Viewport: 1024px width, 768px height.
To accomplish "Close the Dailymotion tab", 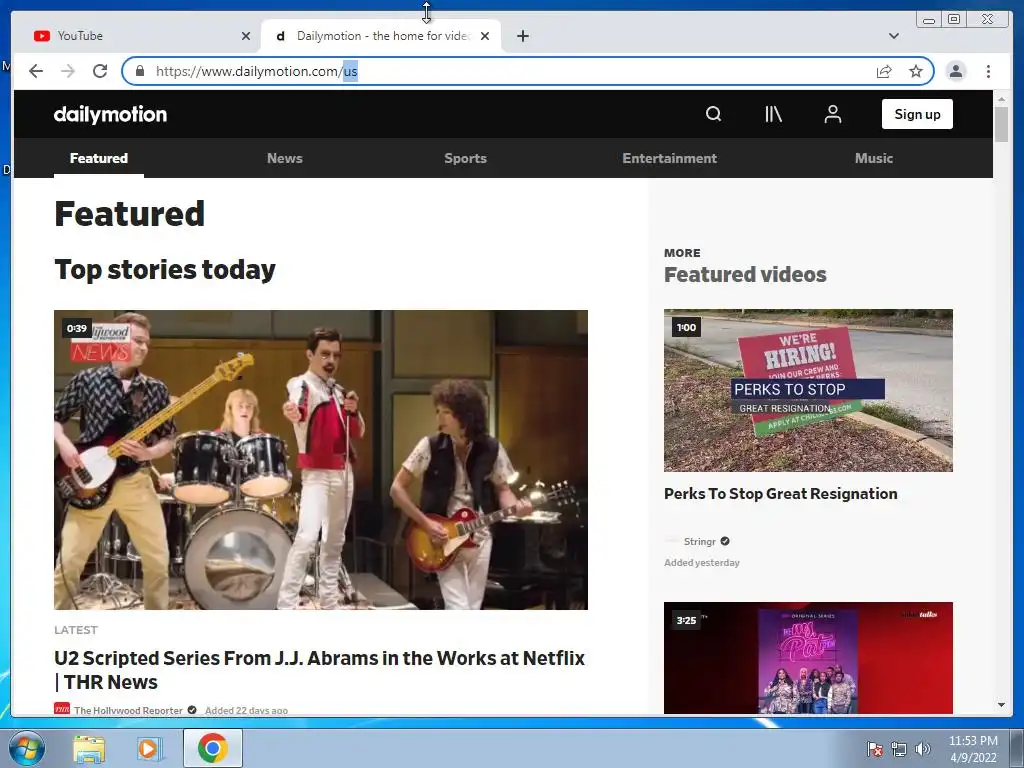I will click(x=485, y=36).
